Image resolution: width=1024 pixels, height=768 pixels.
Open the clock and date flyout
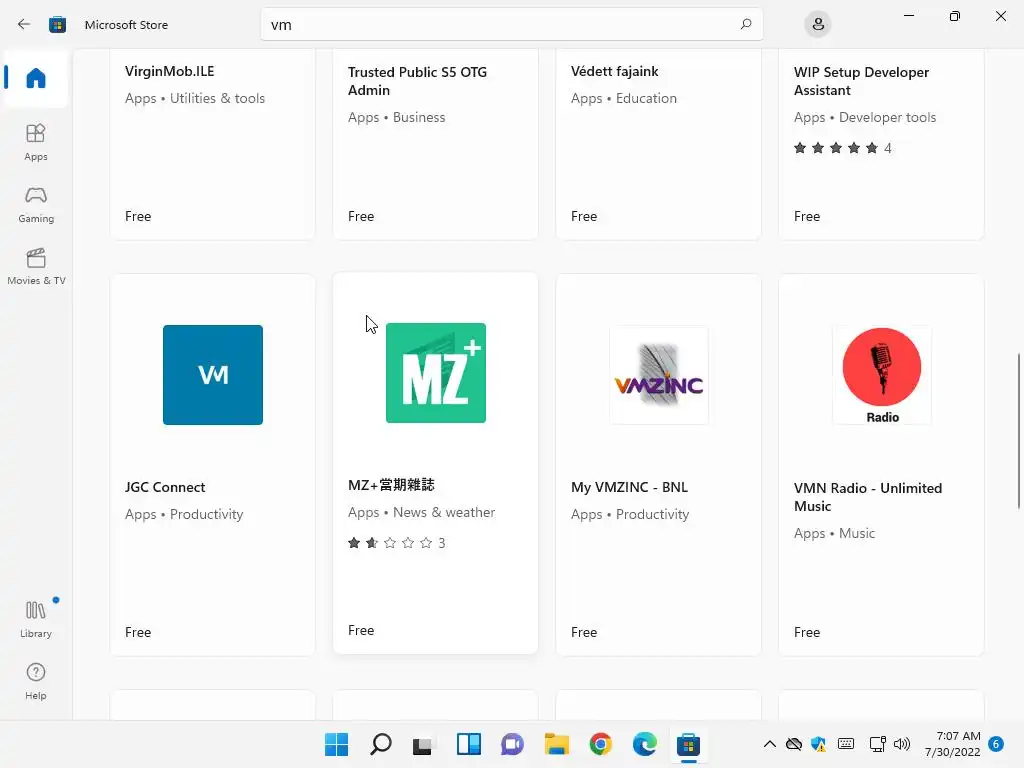click(952, 744)
